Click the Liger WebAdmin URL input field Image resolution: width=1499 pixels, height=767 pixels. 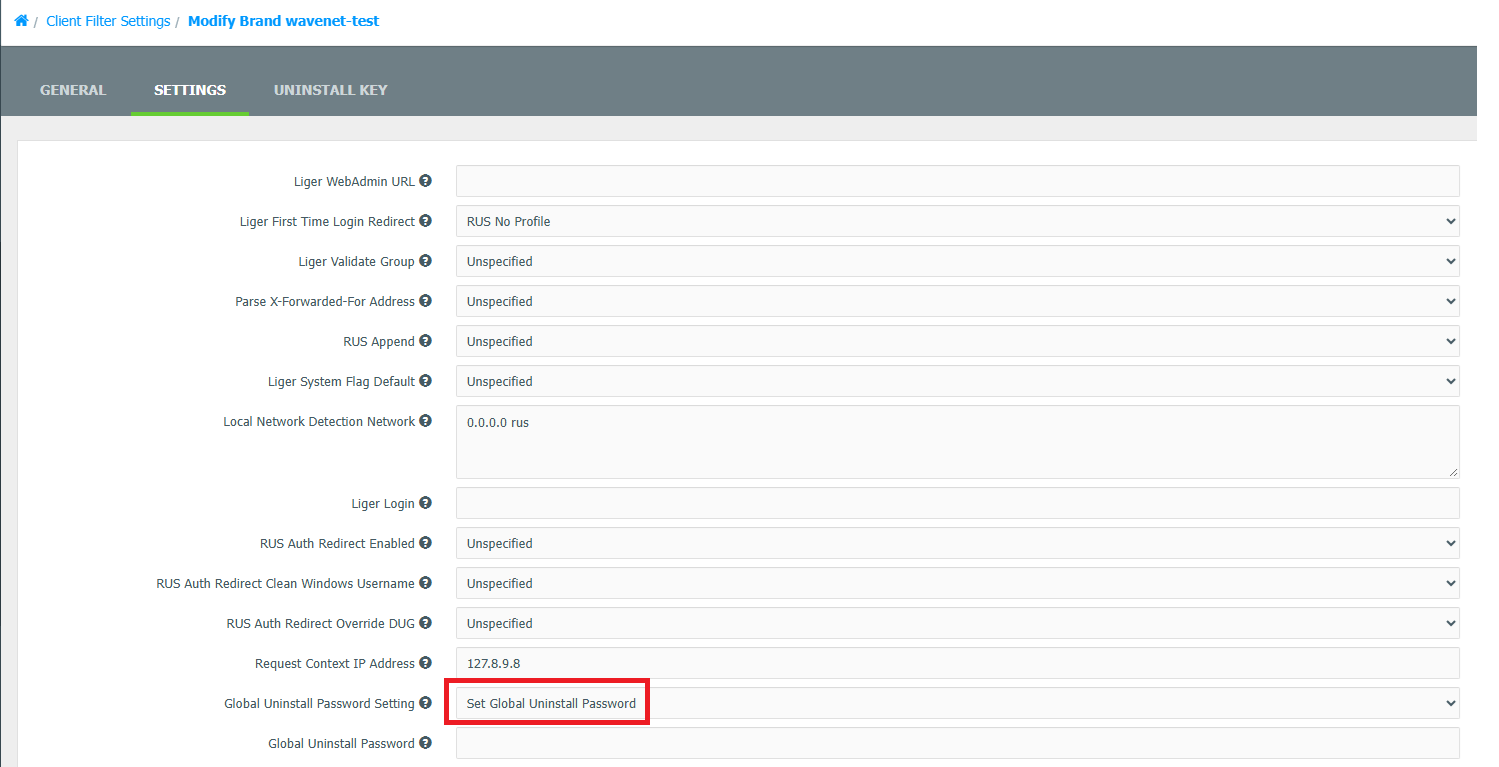point(957,181)
